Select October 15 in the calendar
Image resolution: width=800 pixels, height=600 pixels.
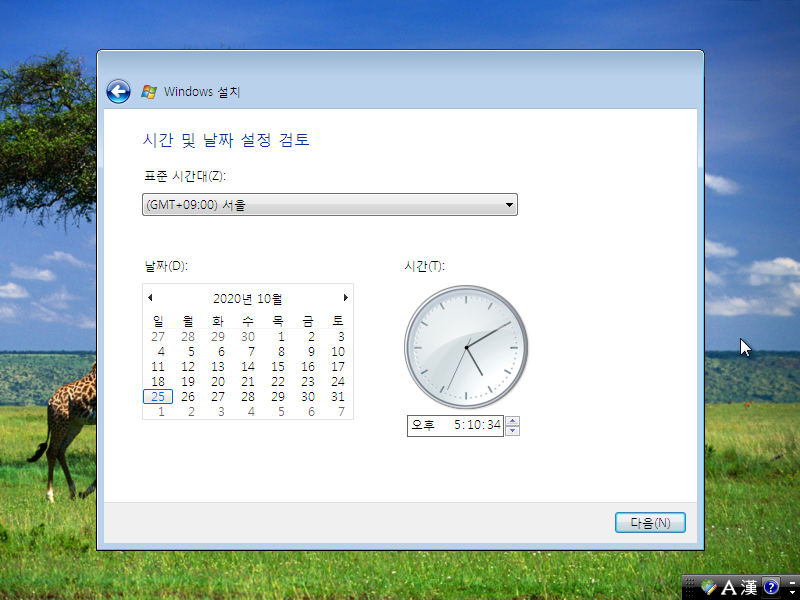(278, 366)
